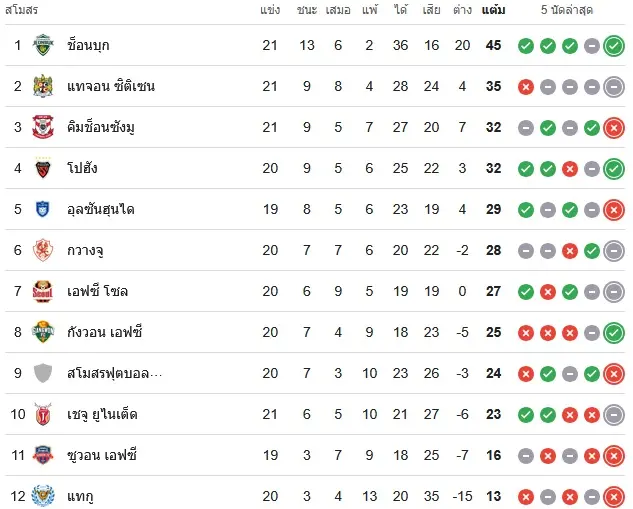Click the โปฮัง club crest
Image resolution: width=633 pixels, height=509 pixels.
pyautogui.click(x=43, y=168)
